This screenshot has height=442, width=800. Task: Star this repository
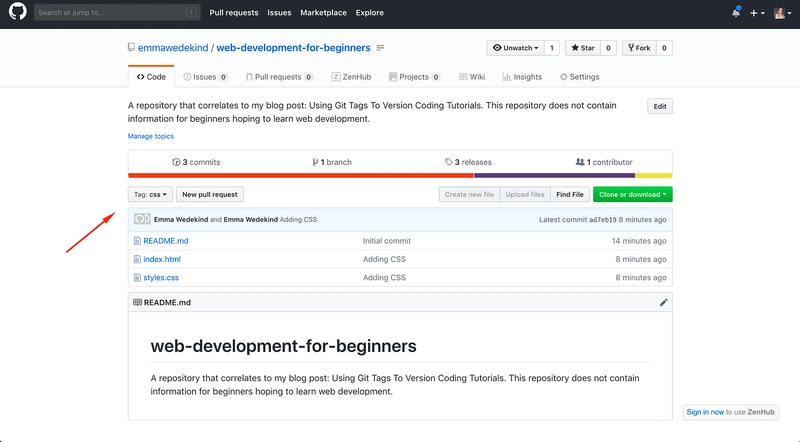click(583, 48)
